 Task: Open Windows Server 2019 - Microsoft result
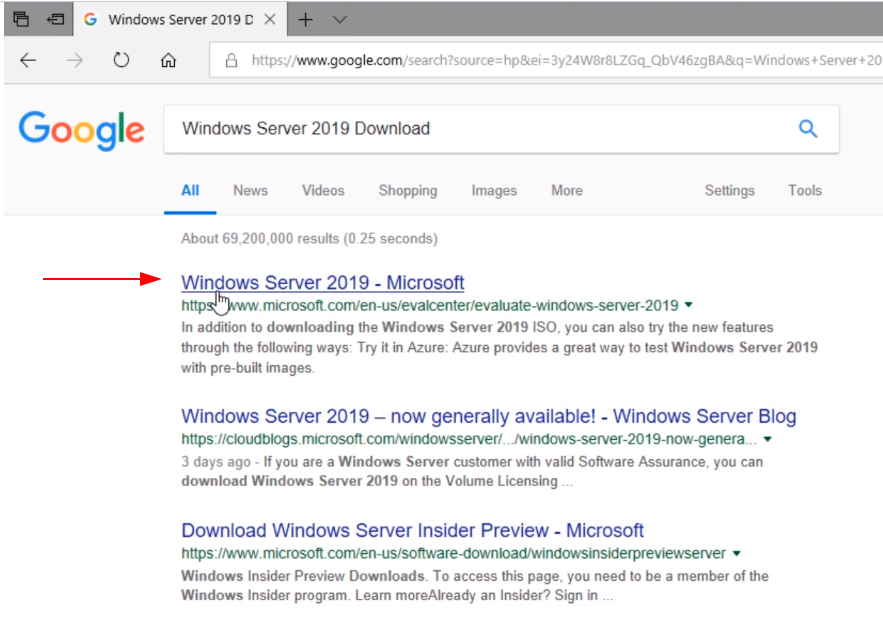click(322, 282)
